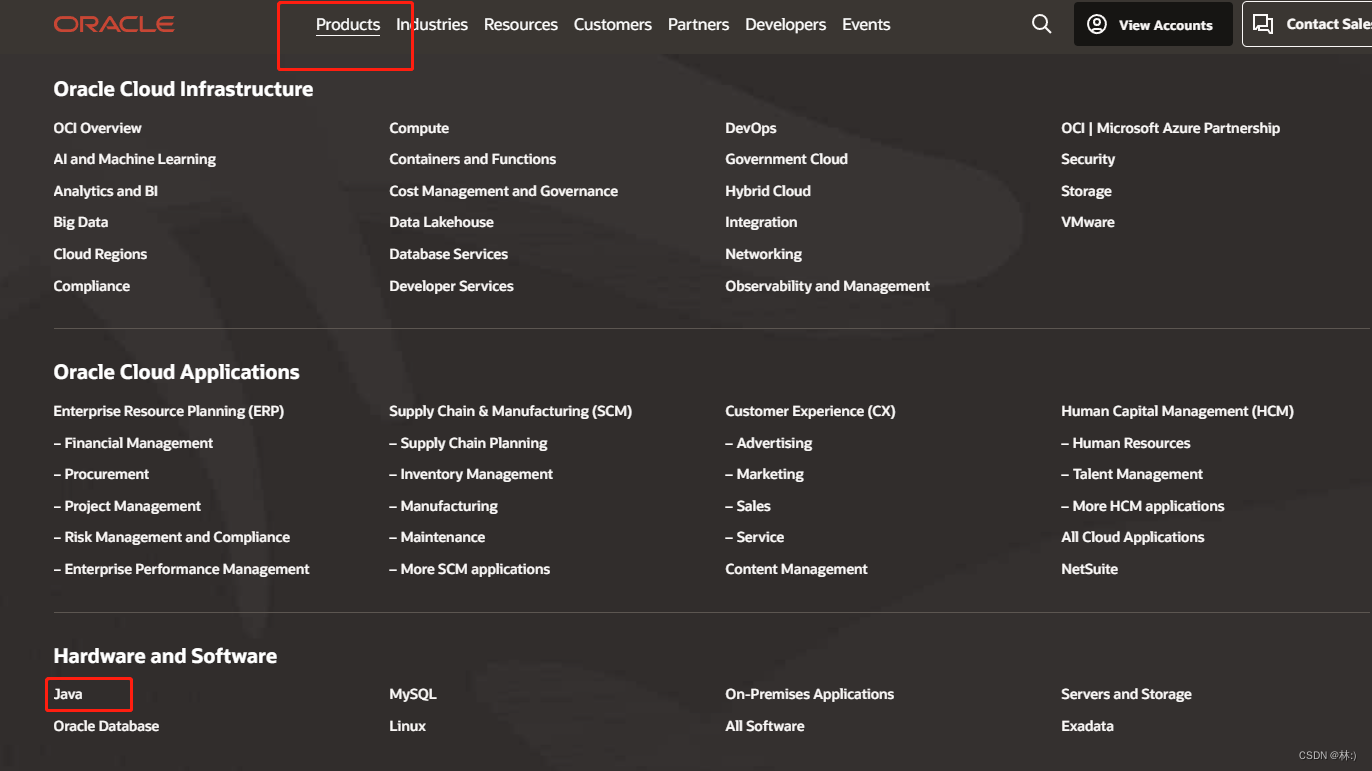The height and width of the screenshot is (771, 1372).
Task: Open the Security link
Action: pos(1088,159)
